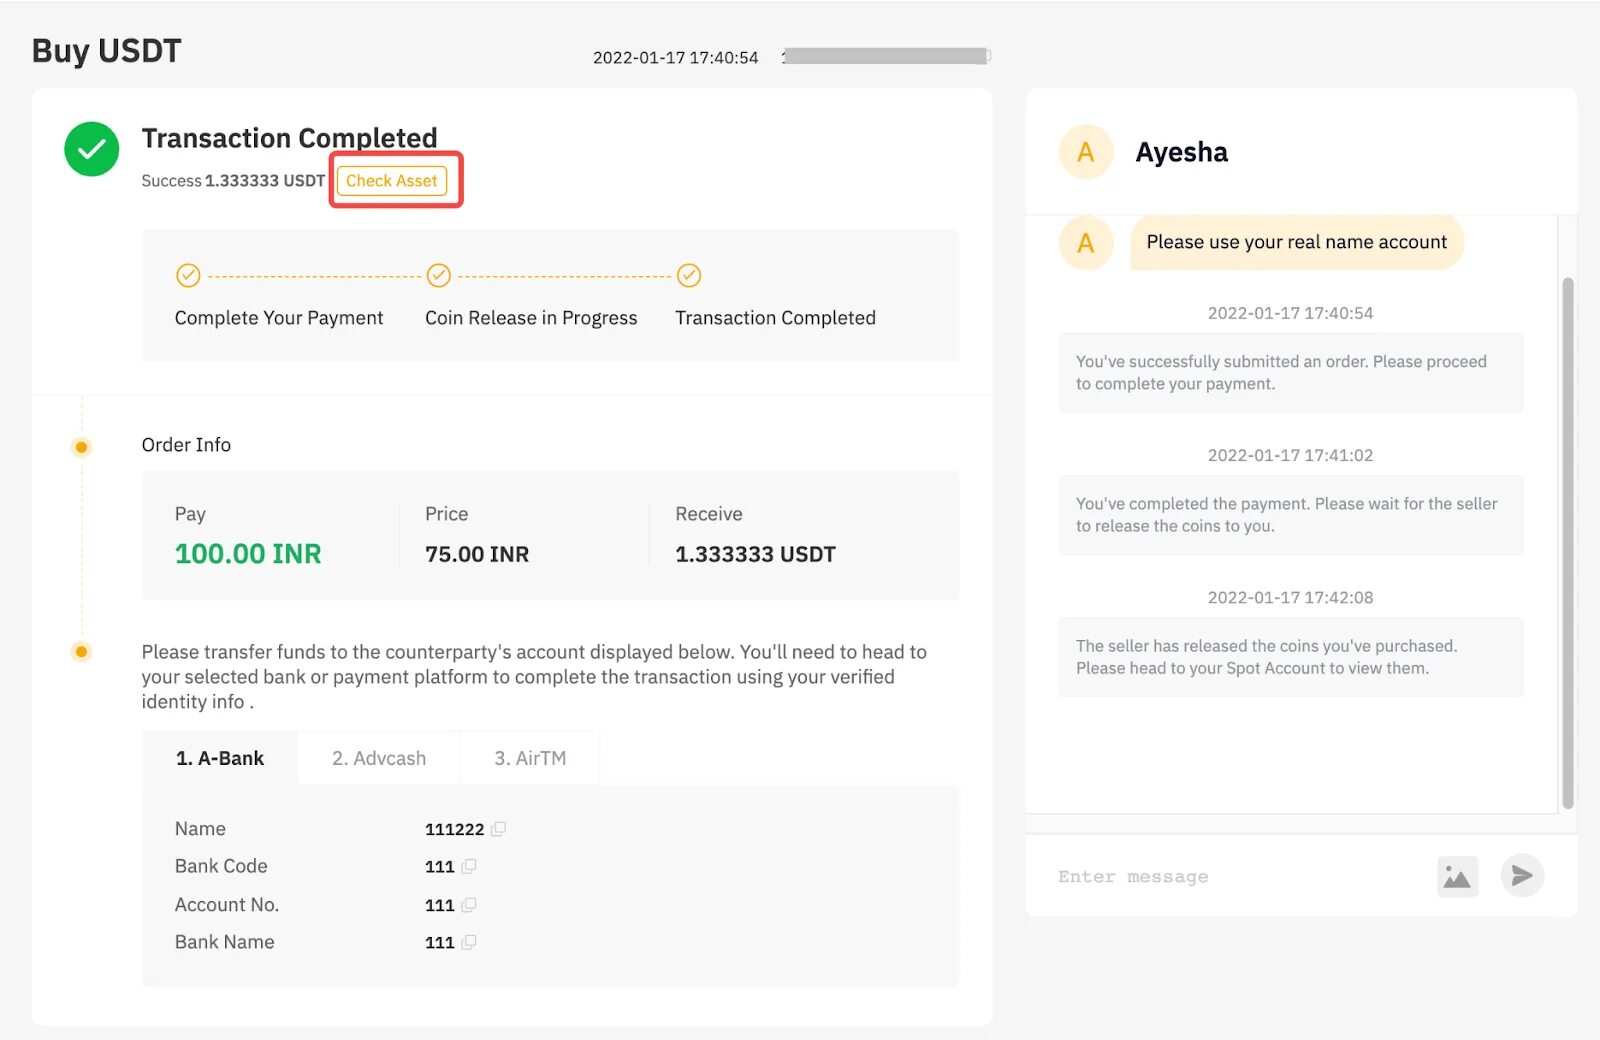Attach an image to the chat
The height and width of the screenshot is (1040, 1600).
tap(1457, 877)
